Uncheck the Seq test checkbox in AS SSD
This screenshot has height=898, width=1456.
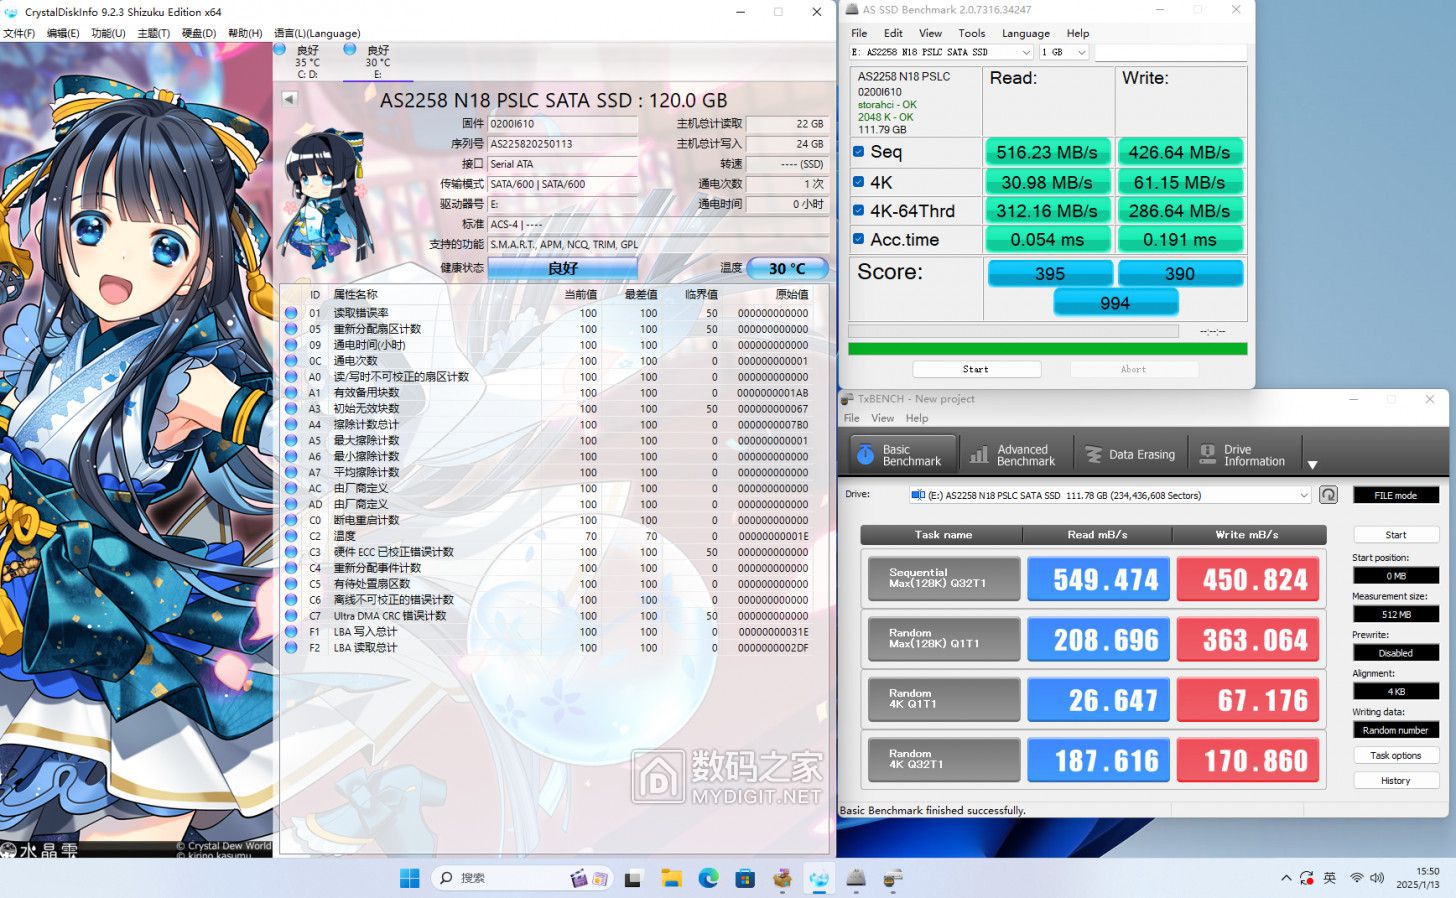click(858, 152)
